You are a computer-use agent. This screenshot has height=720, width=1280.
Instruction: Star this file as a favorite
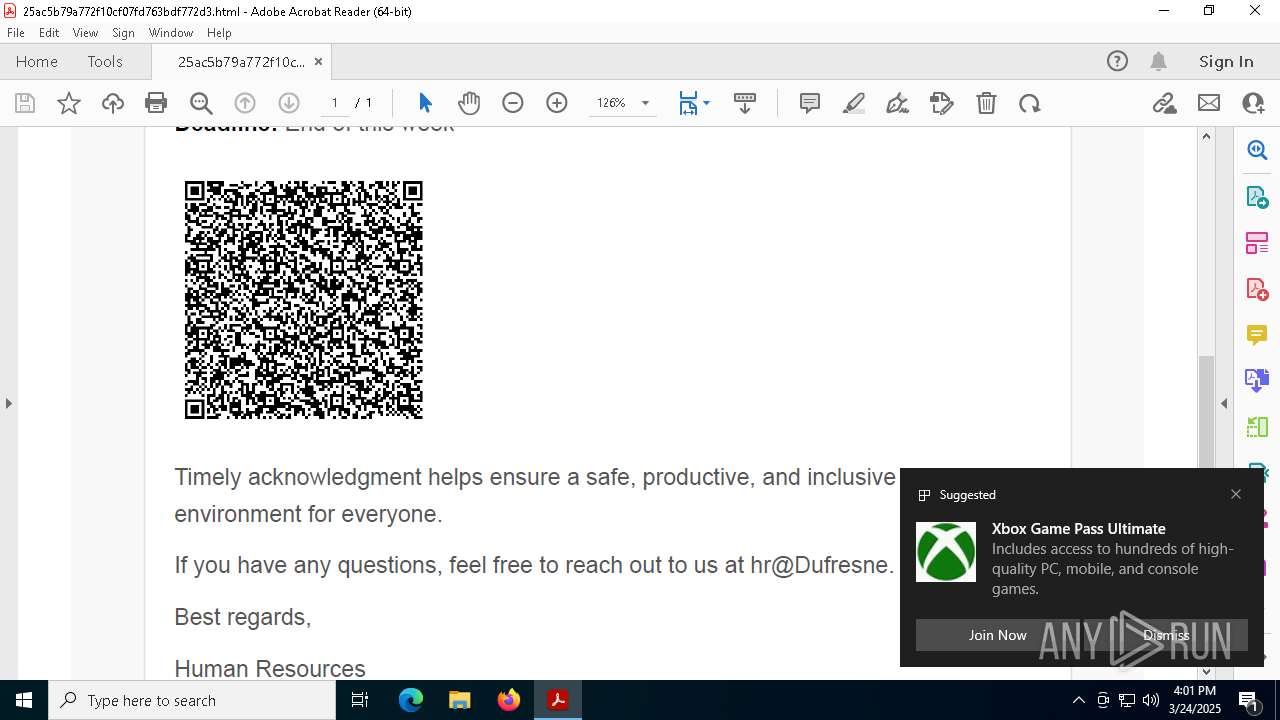[x=69, y=103]
